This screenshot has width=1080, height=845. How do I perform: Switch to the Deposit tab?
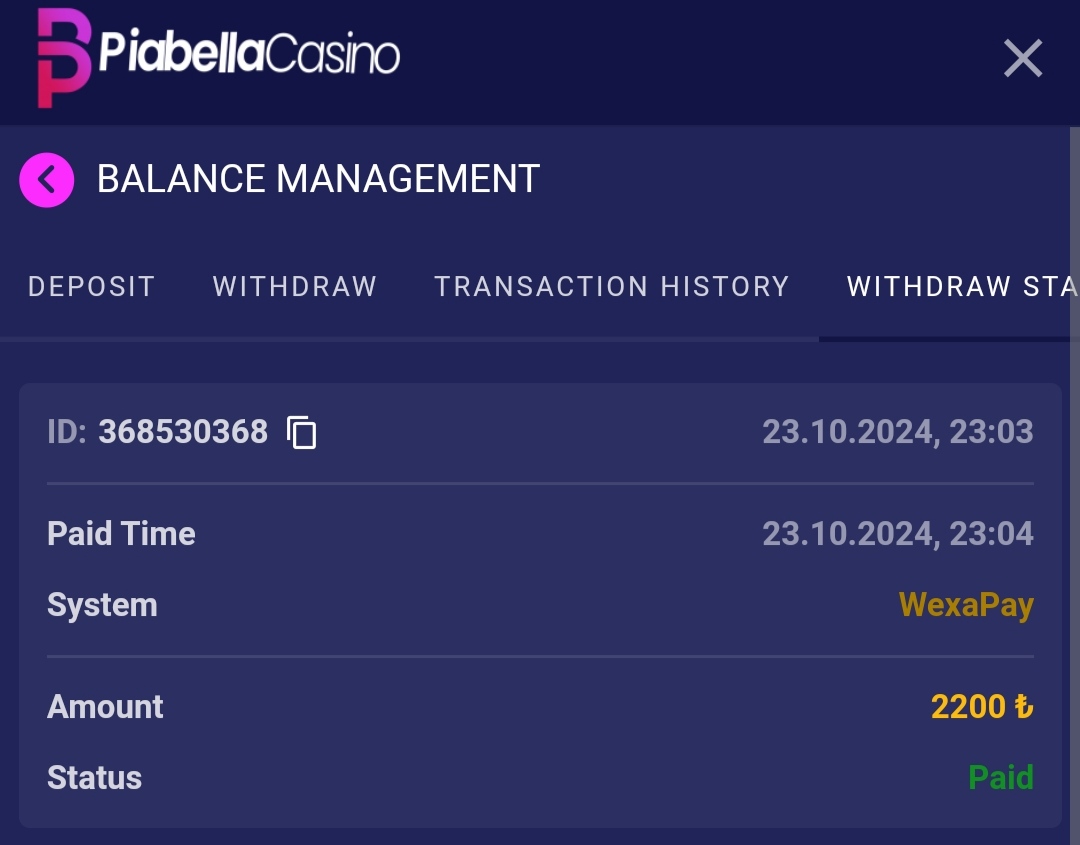point(91,287)
